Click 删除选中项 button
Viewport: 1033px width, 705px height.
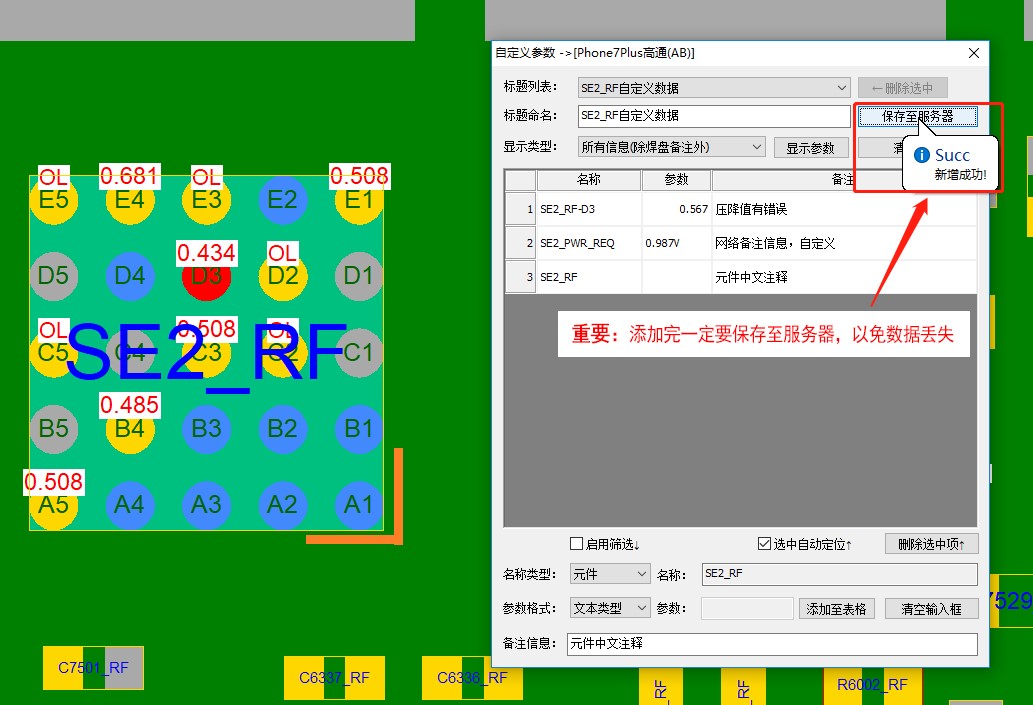[932, 544]
